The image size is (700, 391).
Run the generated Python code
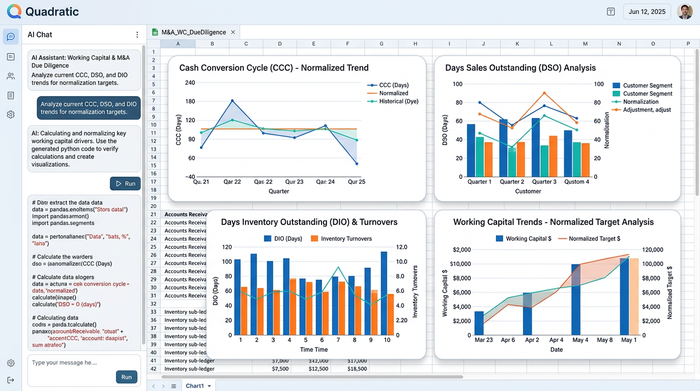[125, 183]
